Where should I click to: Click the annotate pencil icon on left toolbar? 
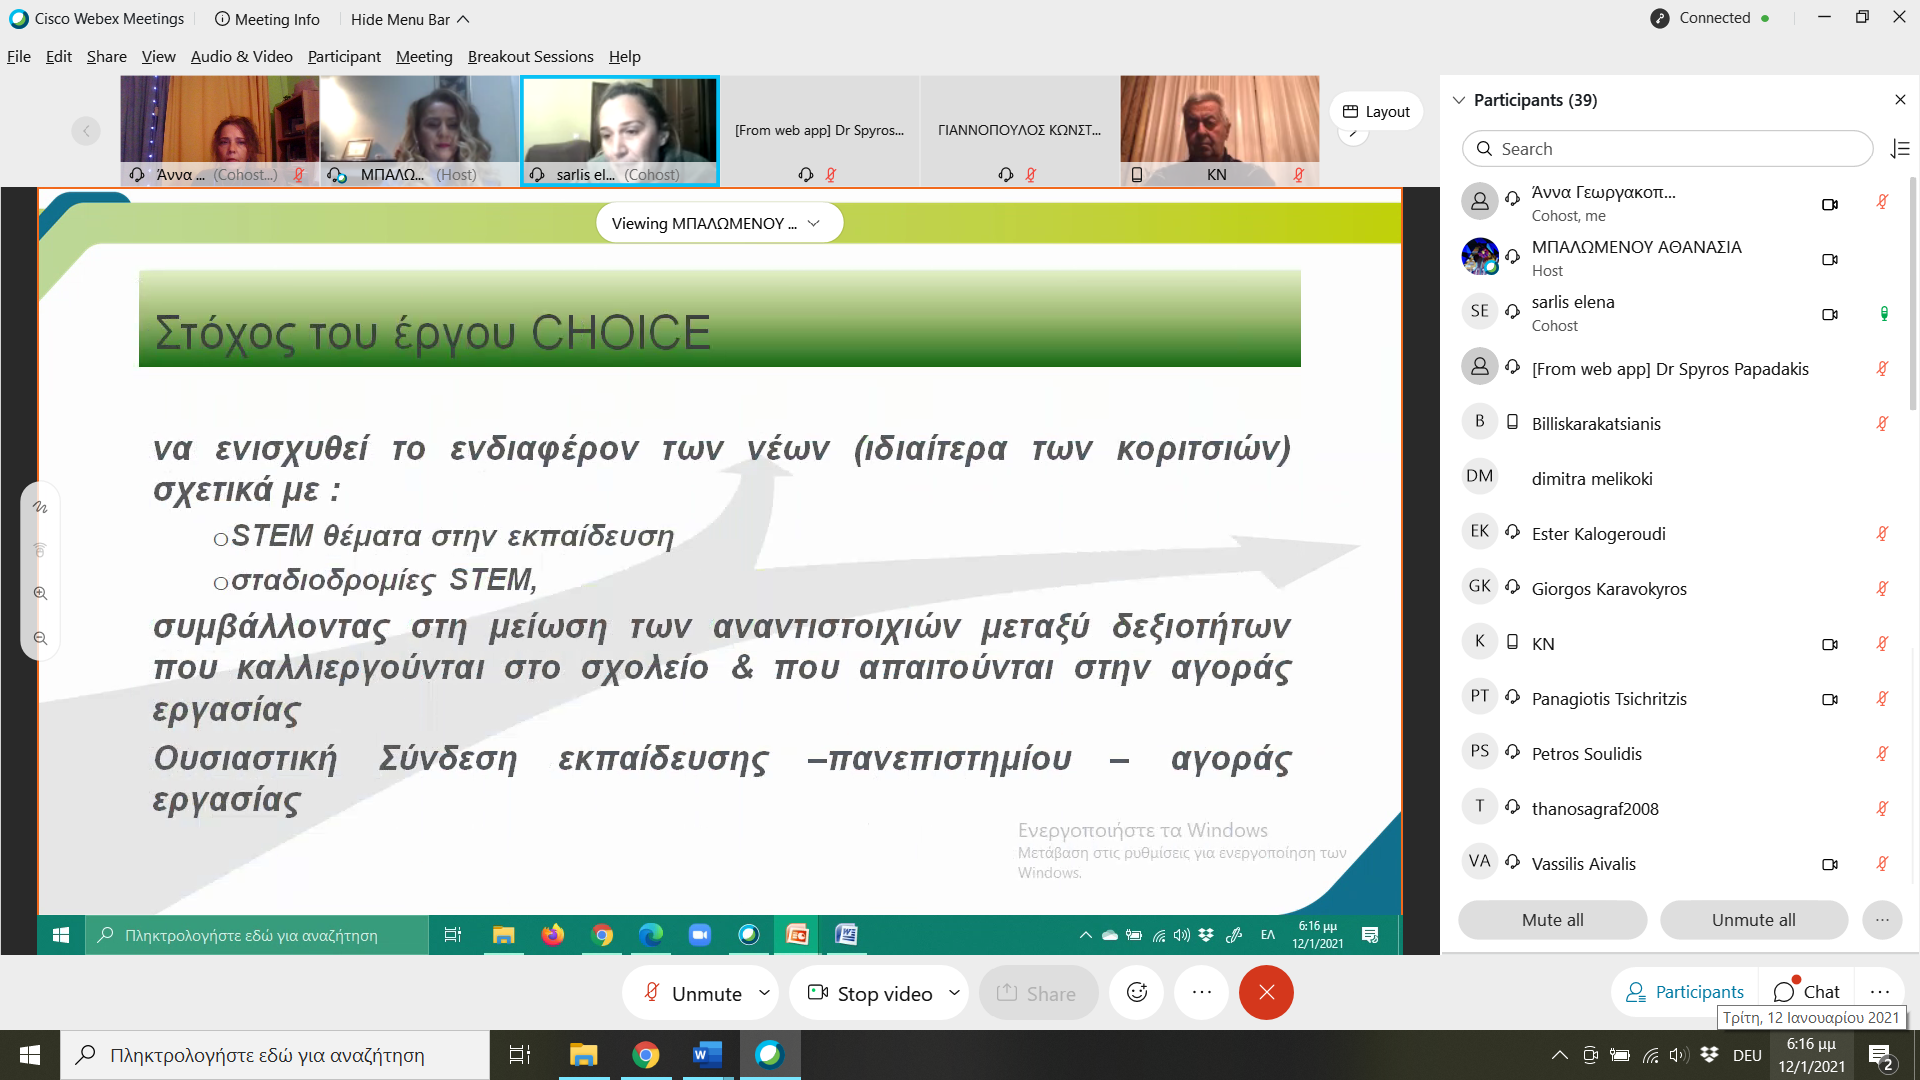(x=40, y=507)
